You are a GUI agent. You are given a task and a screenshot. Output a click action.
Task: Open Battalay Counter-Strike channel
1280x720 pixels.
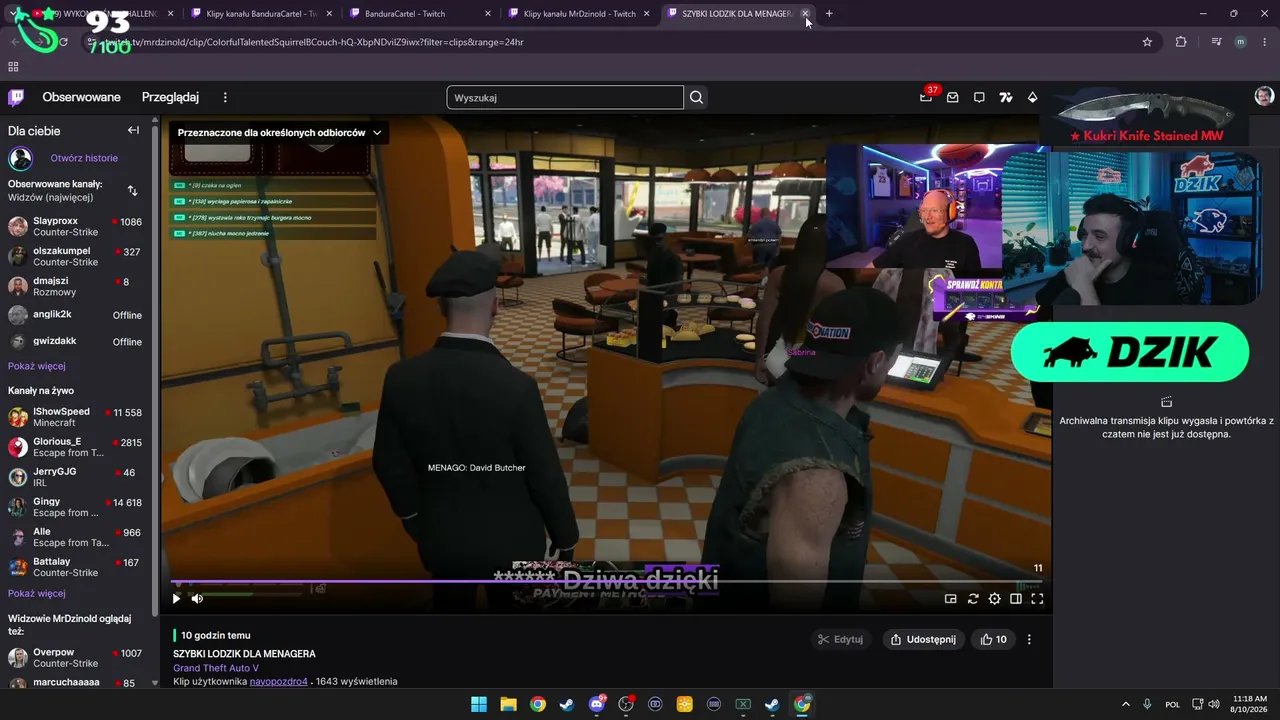coord(76,567)
